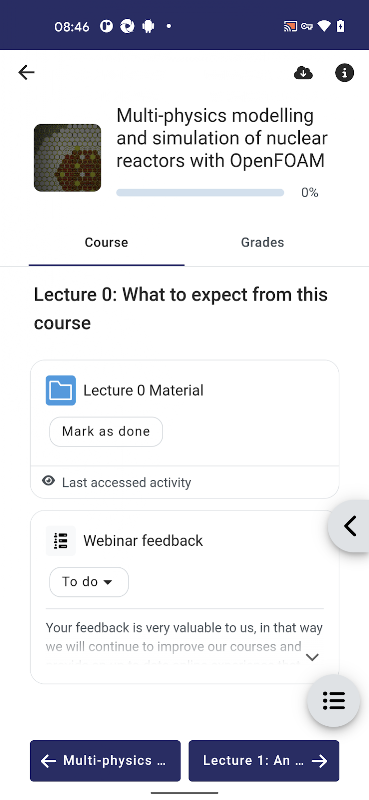Tap the Wi-Fi status icon
This screenshot has height=800, width=369.
pos(324,27)
